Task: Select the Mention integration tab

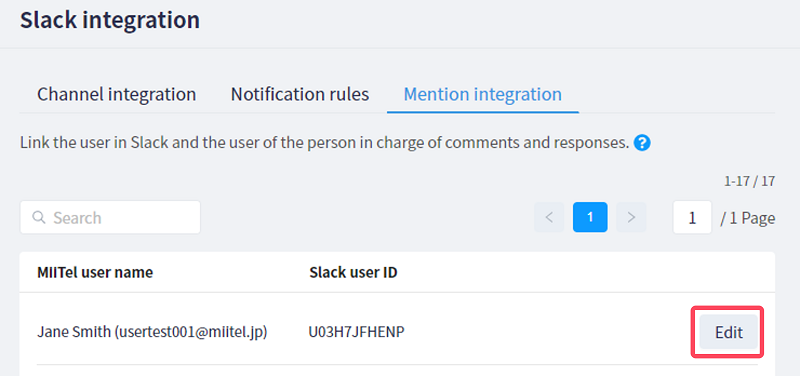Action: (483, 94)
